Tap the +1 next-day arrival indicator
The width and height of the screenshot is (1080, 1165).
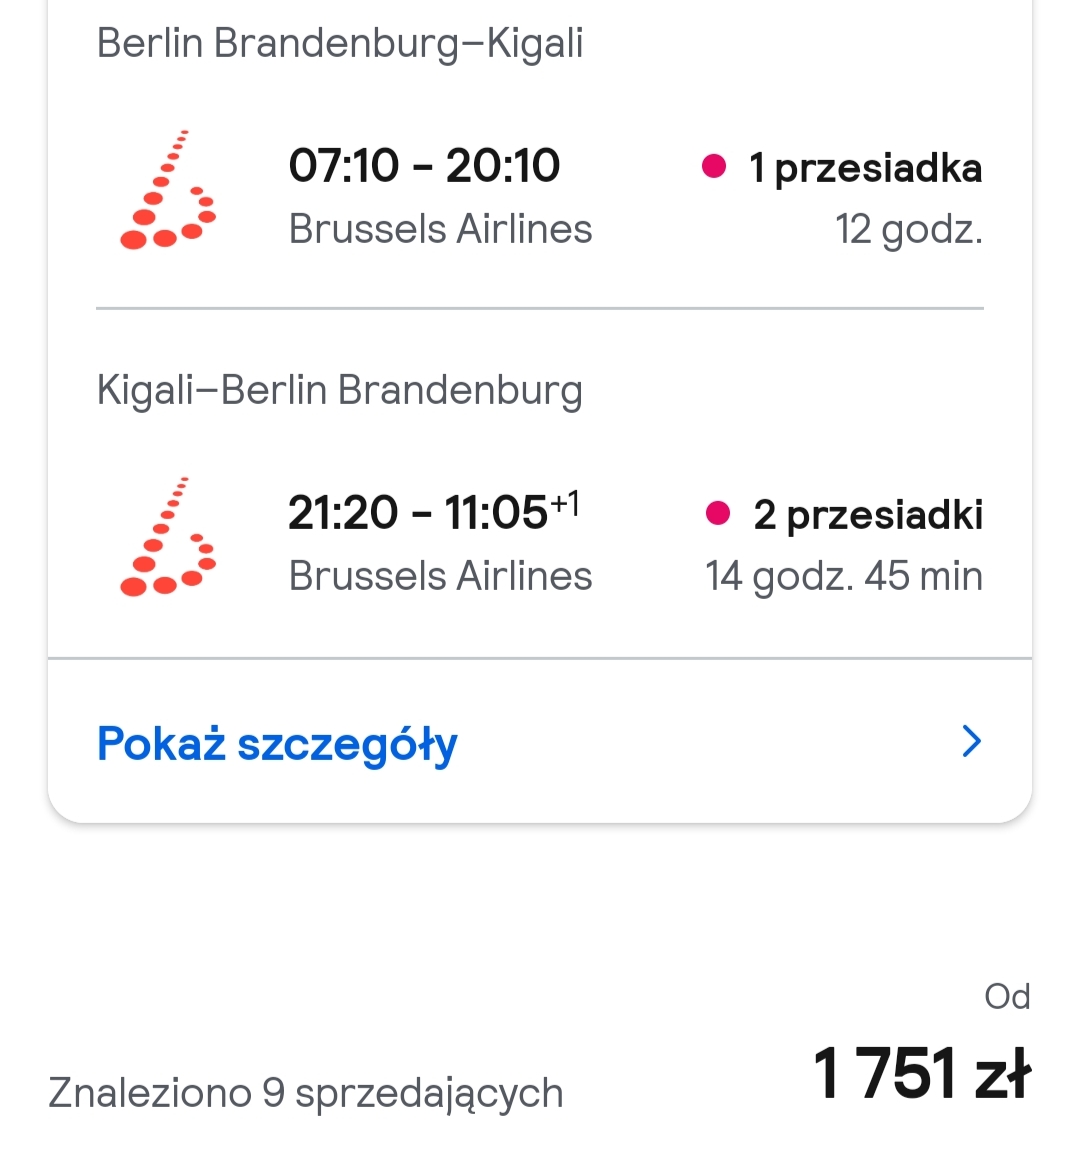(x=565, y=504)
